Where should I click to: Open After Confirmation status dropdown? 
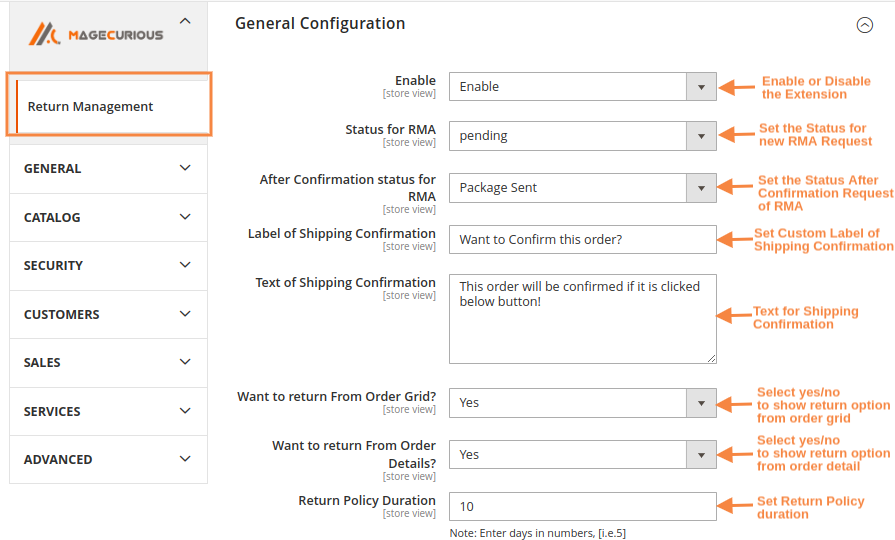coord(582,188)
